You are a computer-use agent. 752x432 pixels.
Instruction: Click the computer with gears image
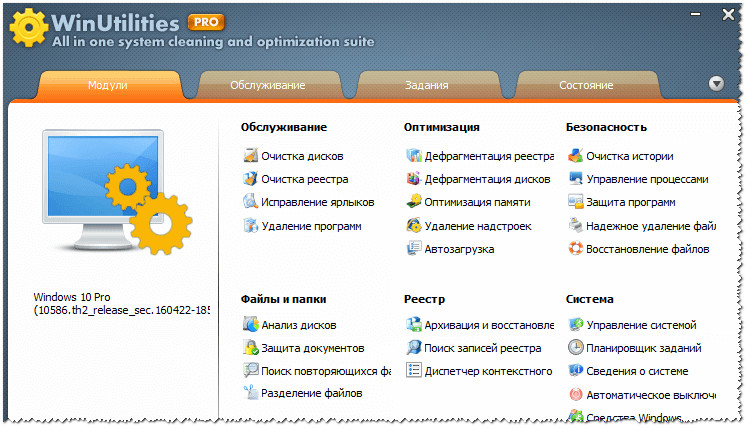(118, 192)
